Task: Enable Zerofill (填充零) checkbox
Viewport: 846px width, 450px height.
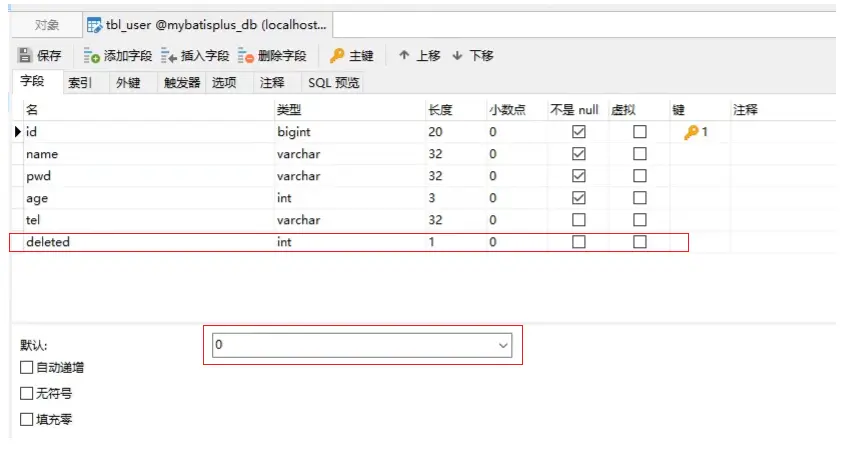Action: 26,419
